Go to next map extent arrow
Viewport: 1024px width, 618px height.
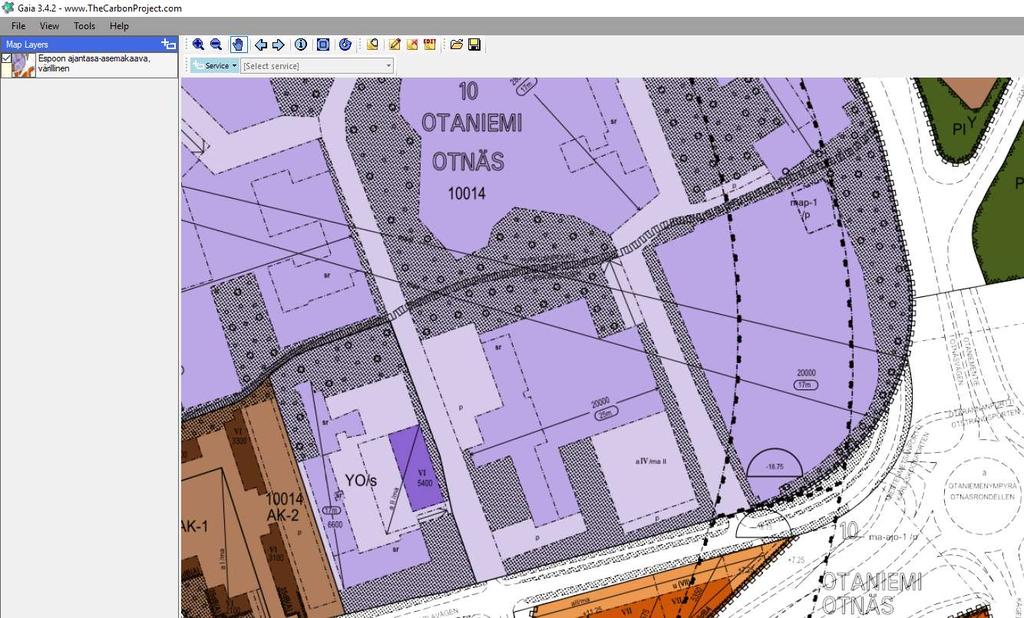tap(278, 44)
